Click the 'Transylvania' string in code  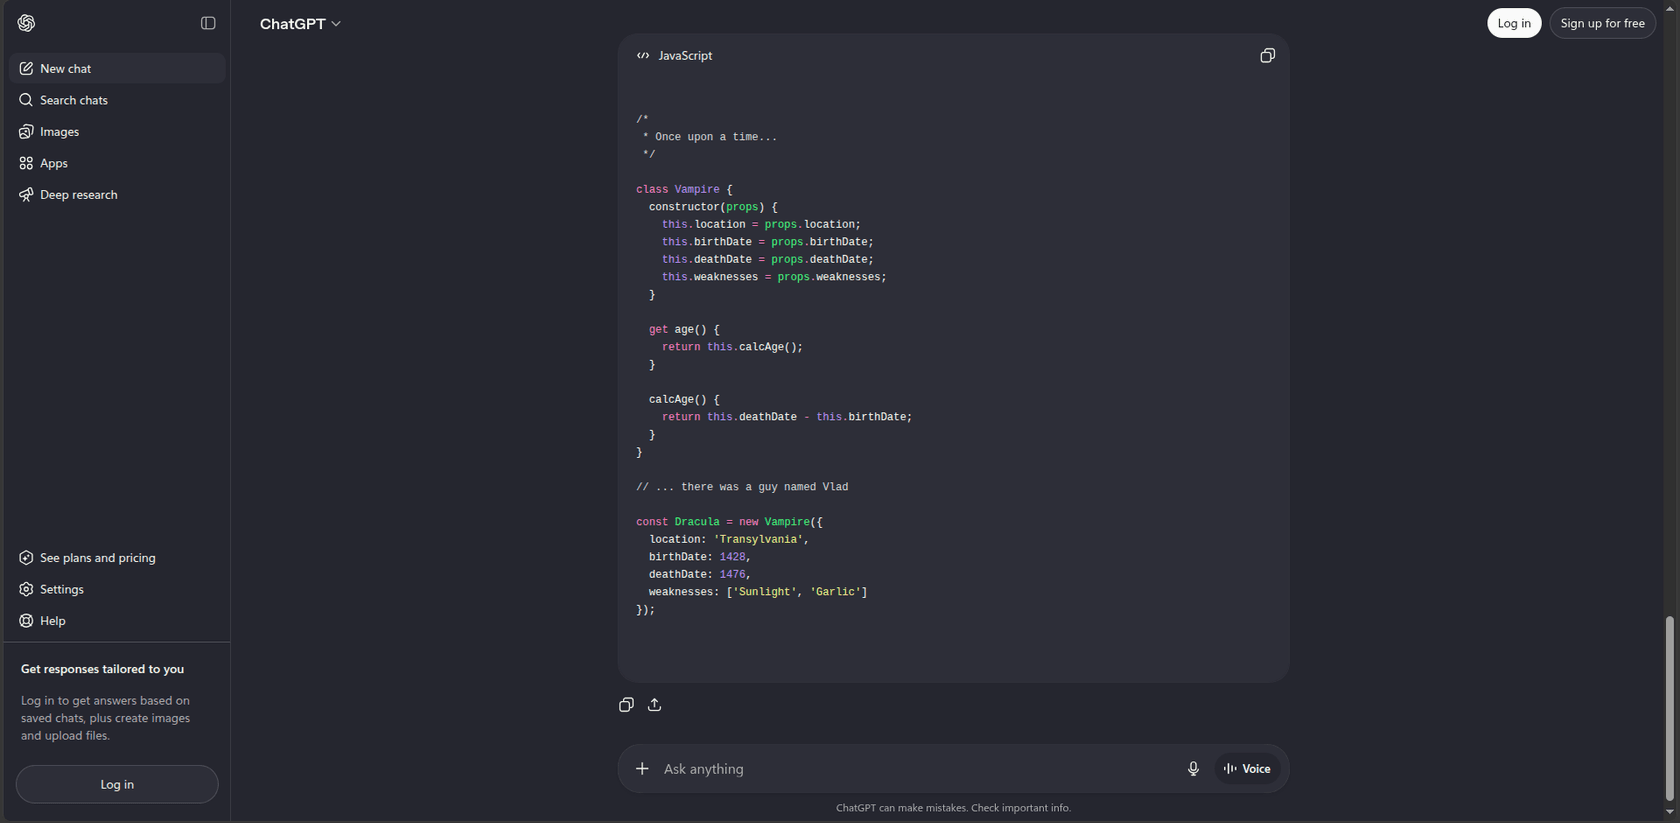(758, 539)
